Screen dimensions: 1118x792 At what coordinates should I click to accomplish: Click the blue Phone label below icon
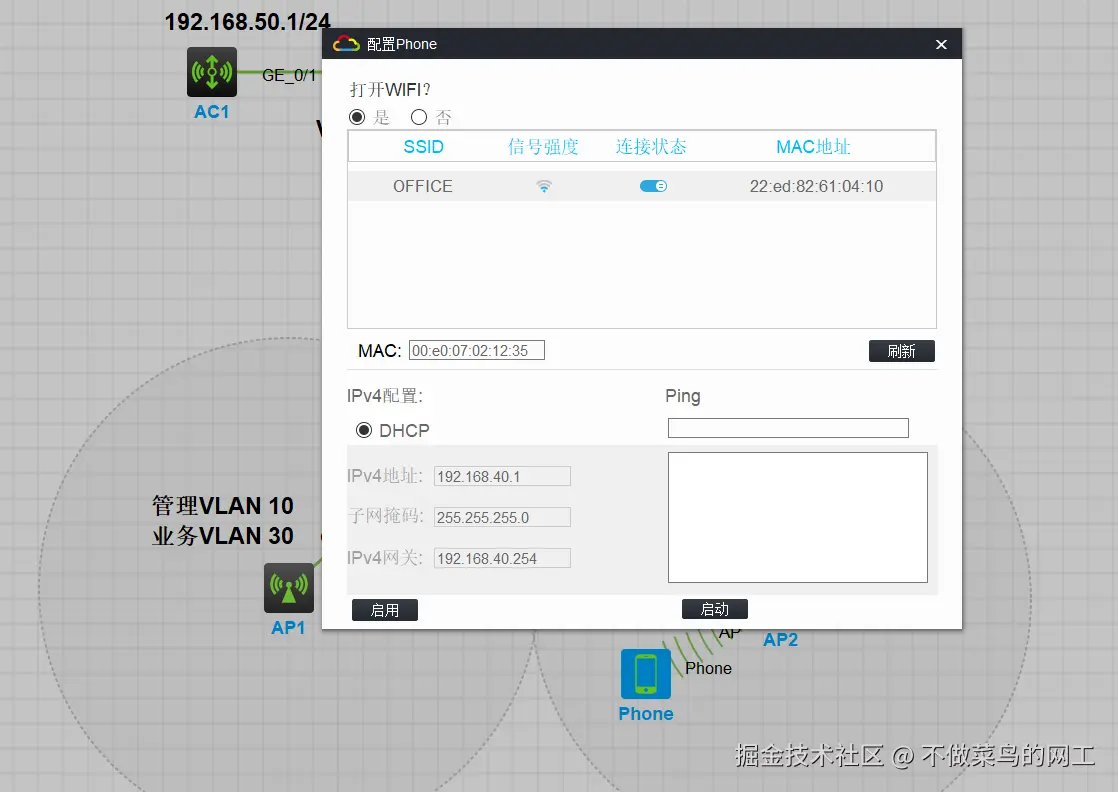point(646,714)
